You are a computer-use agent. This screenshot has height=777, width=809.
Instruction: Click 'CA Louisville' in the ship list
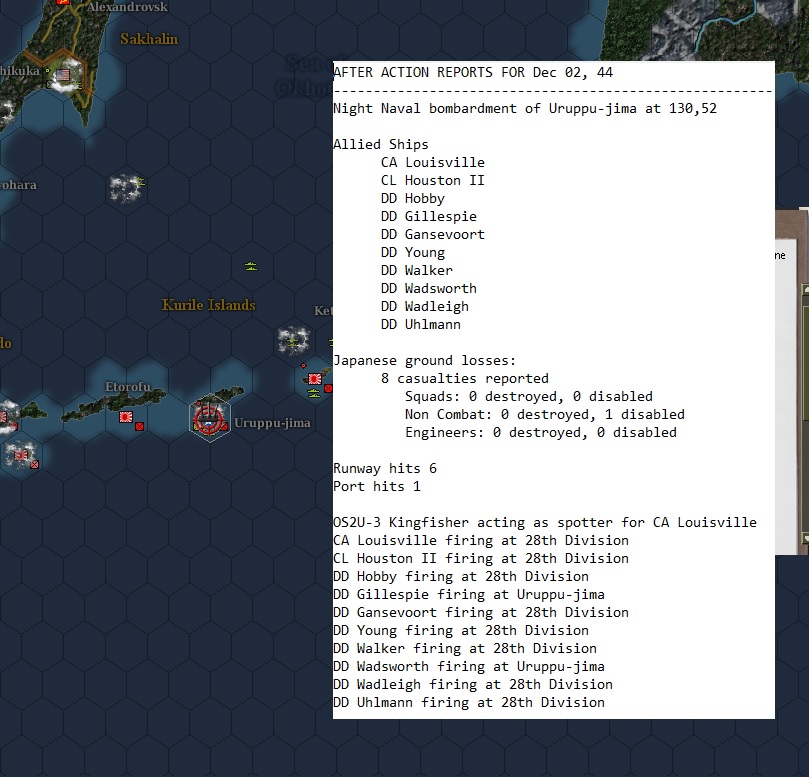433,163
